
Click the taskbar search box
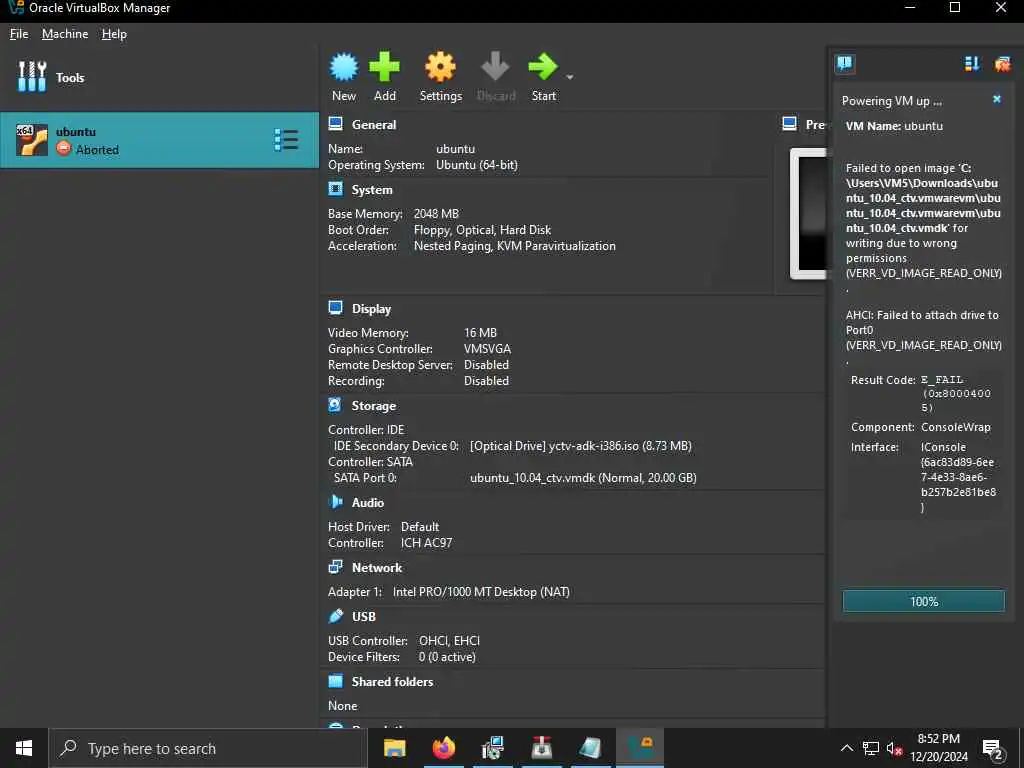pos(207,748)
